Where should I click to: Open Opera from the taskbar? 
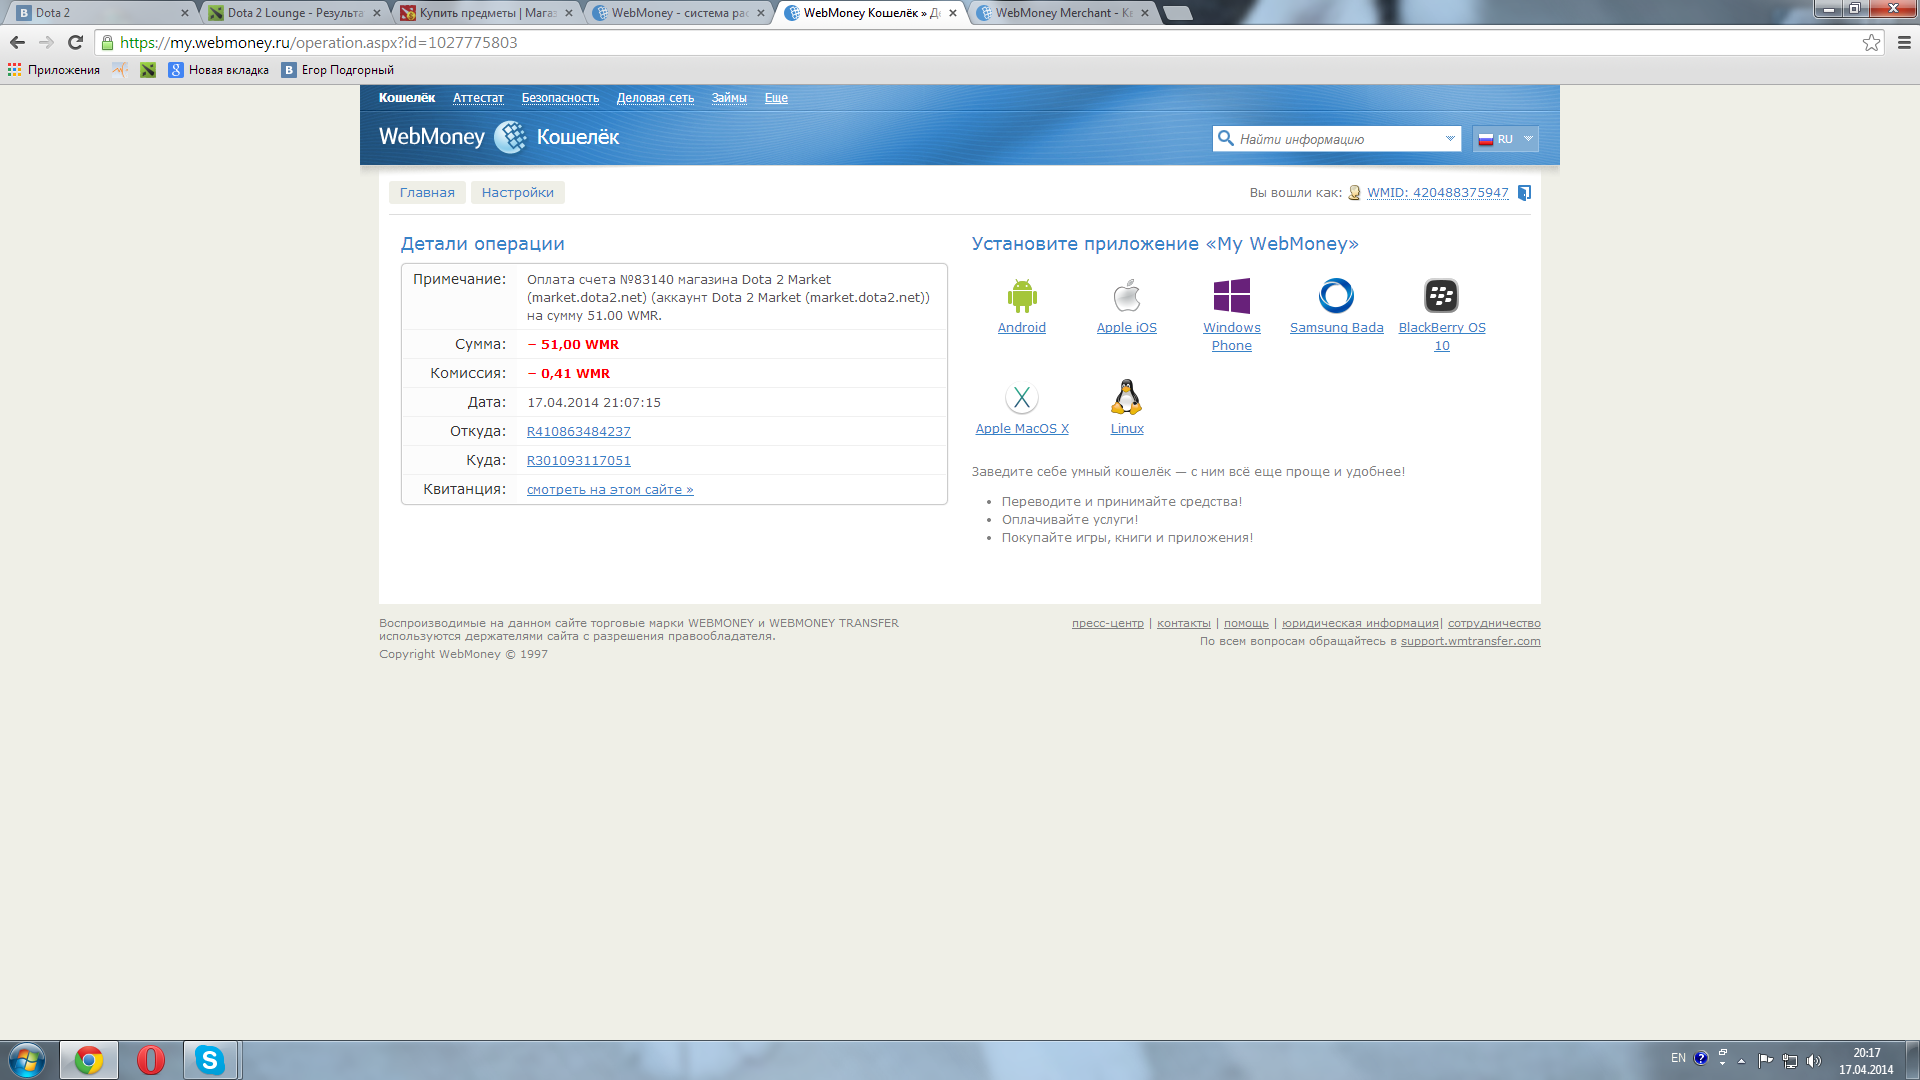tap(151, 1060)
